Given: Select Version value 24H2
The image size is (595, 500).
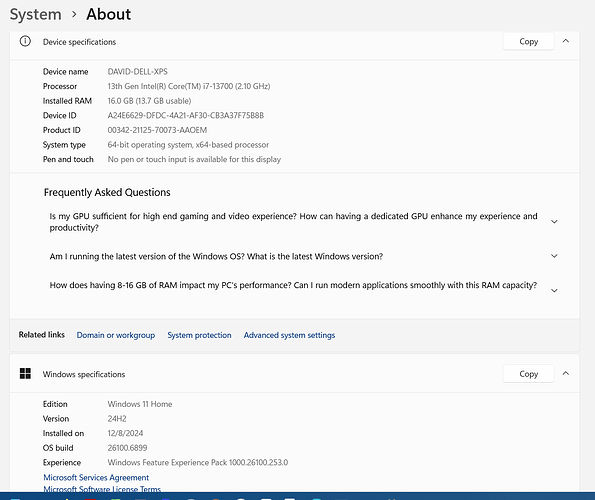Looking at the screenshot, I should (117, 419).
